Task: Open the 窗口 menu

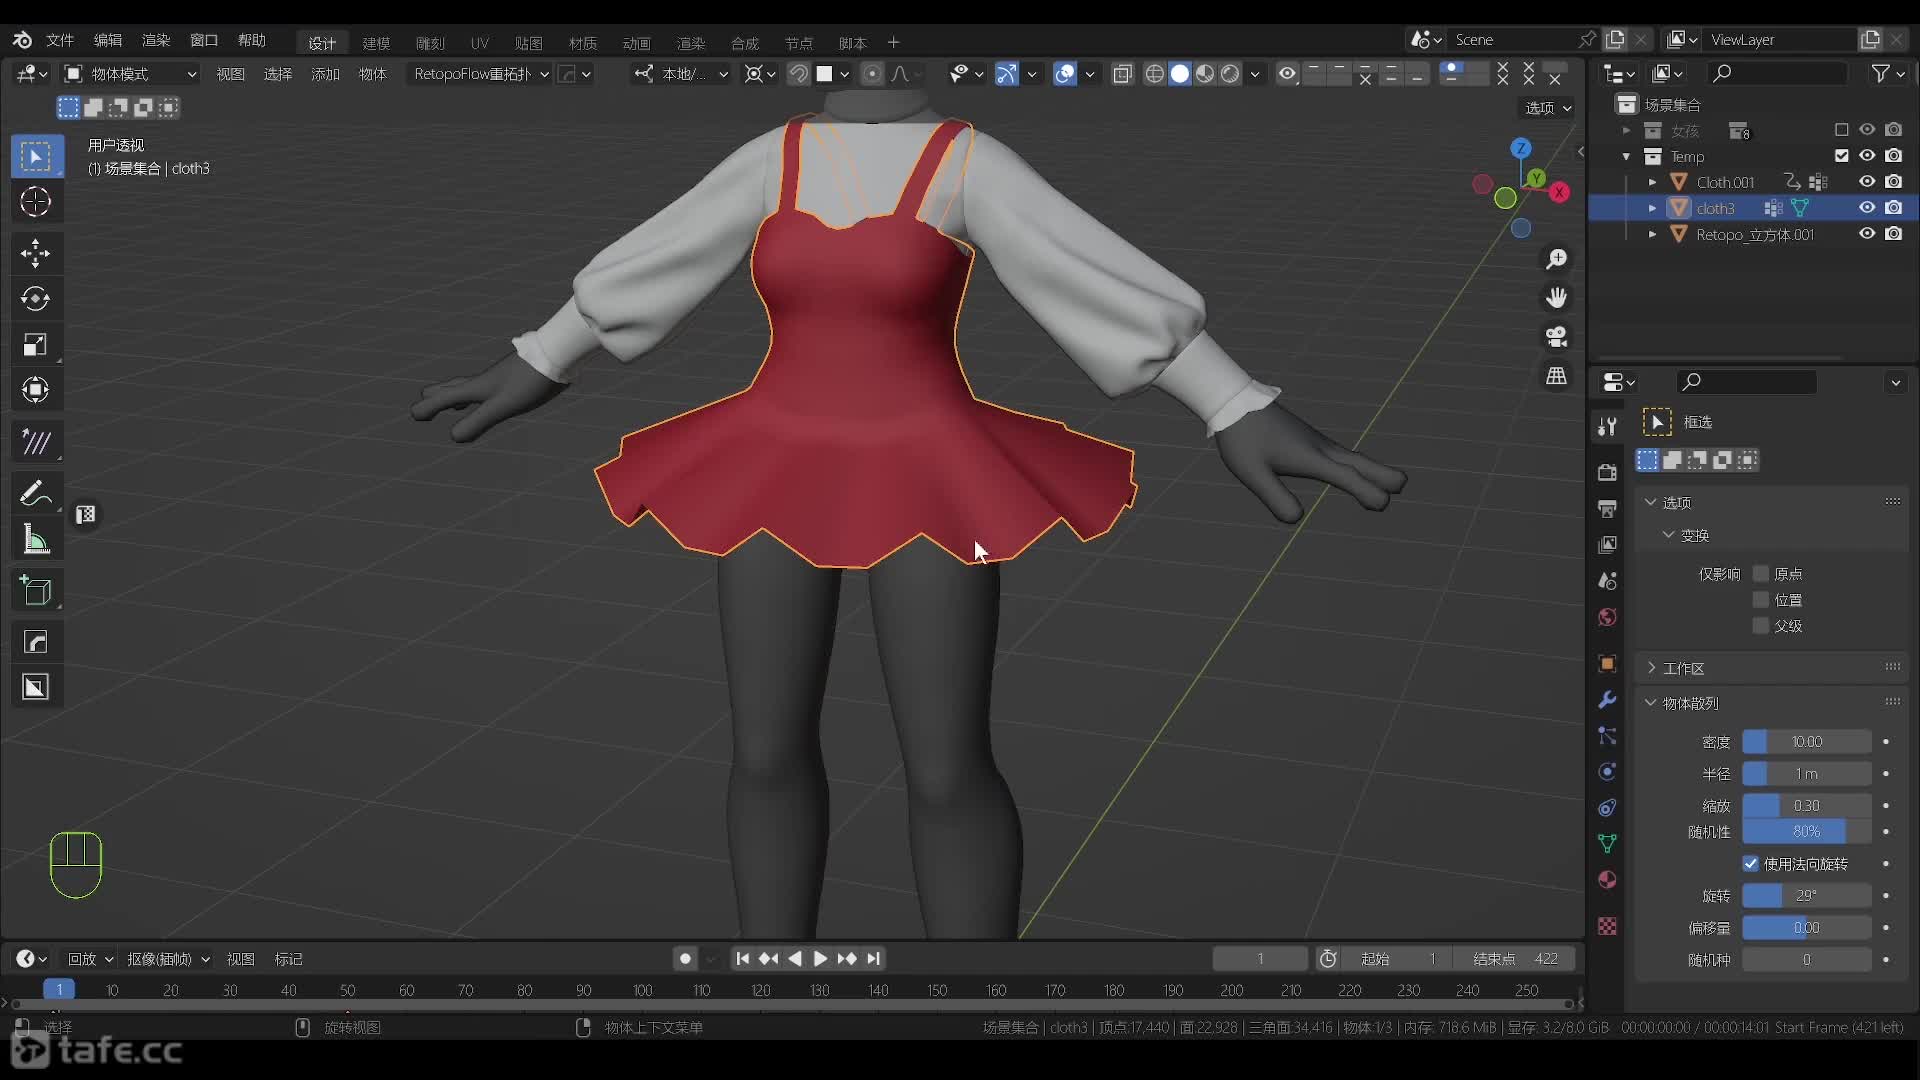Action: [204, 40]
